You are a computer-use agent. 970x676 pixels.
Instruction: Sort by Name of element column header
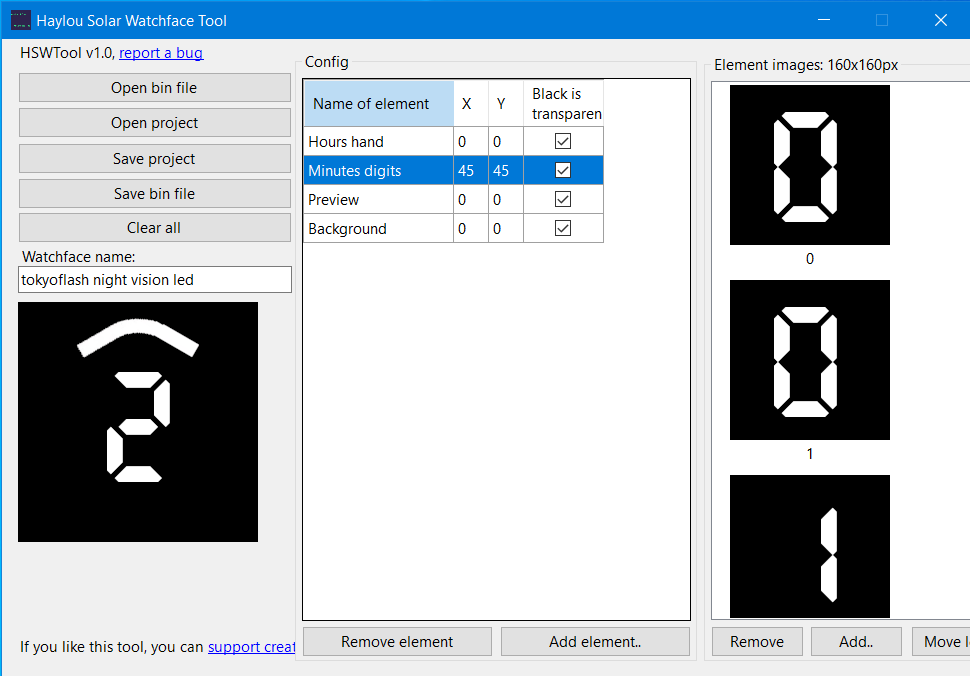(379, 103)
